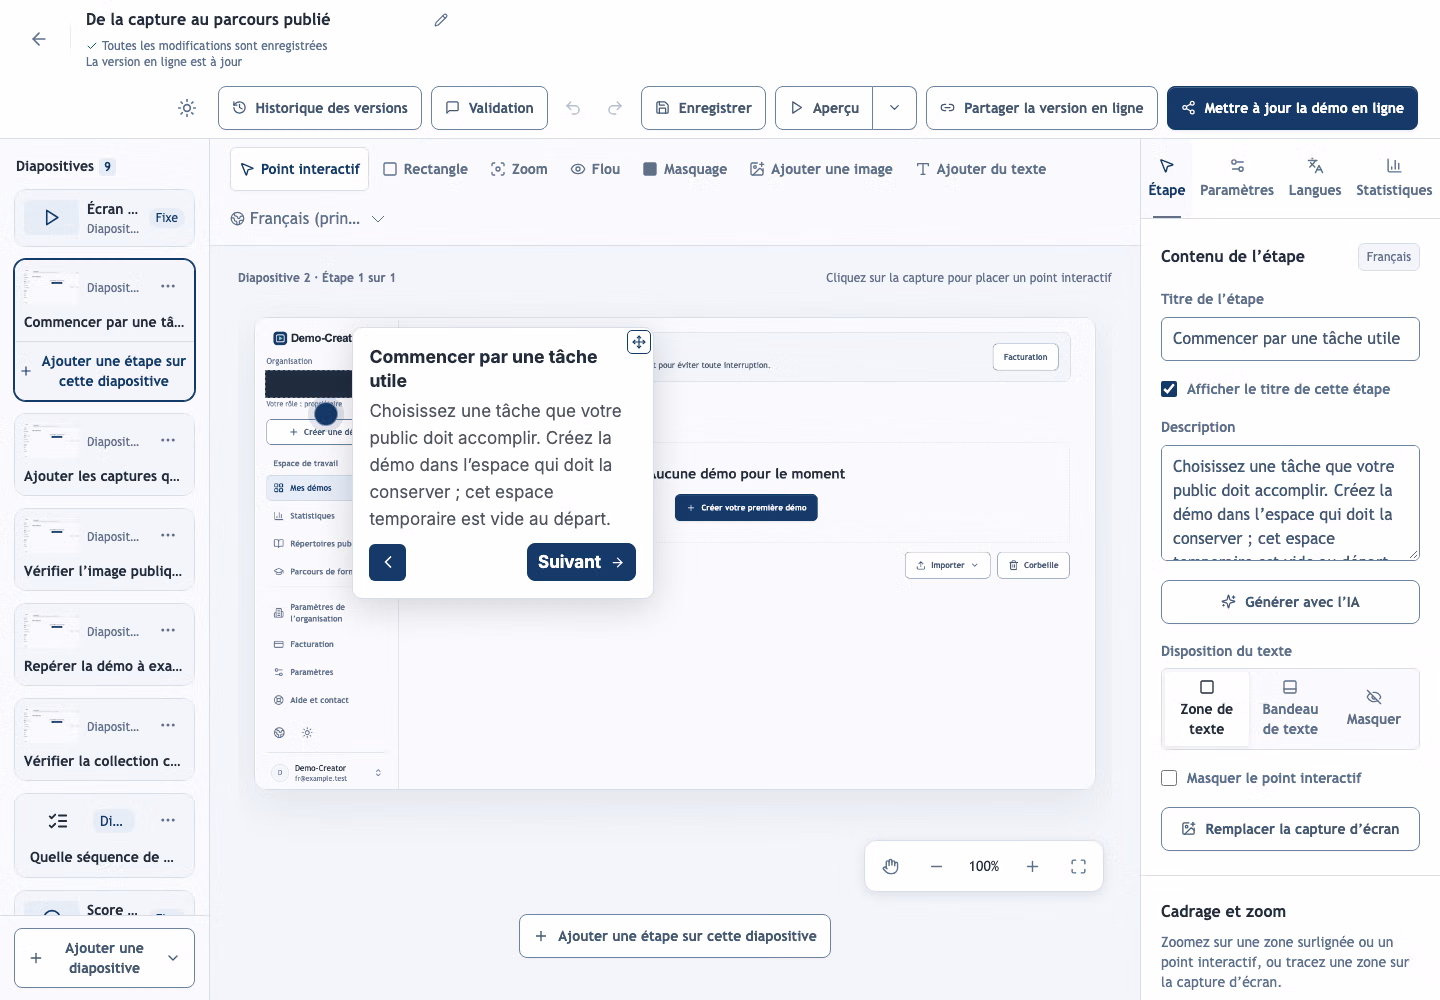Edit the demo title with pencil icon
The height and width of the screenshot is (1000, 1440).
(441, 20)
